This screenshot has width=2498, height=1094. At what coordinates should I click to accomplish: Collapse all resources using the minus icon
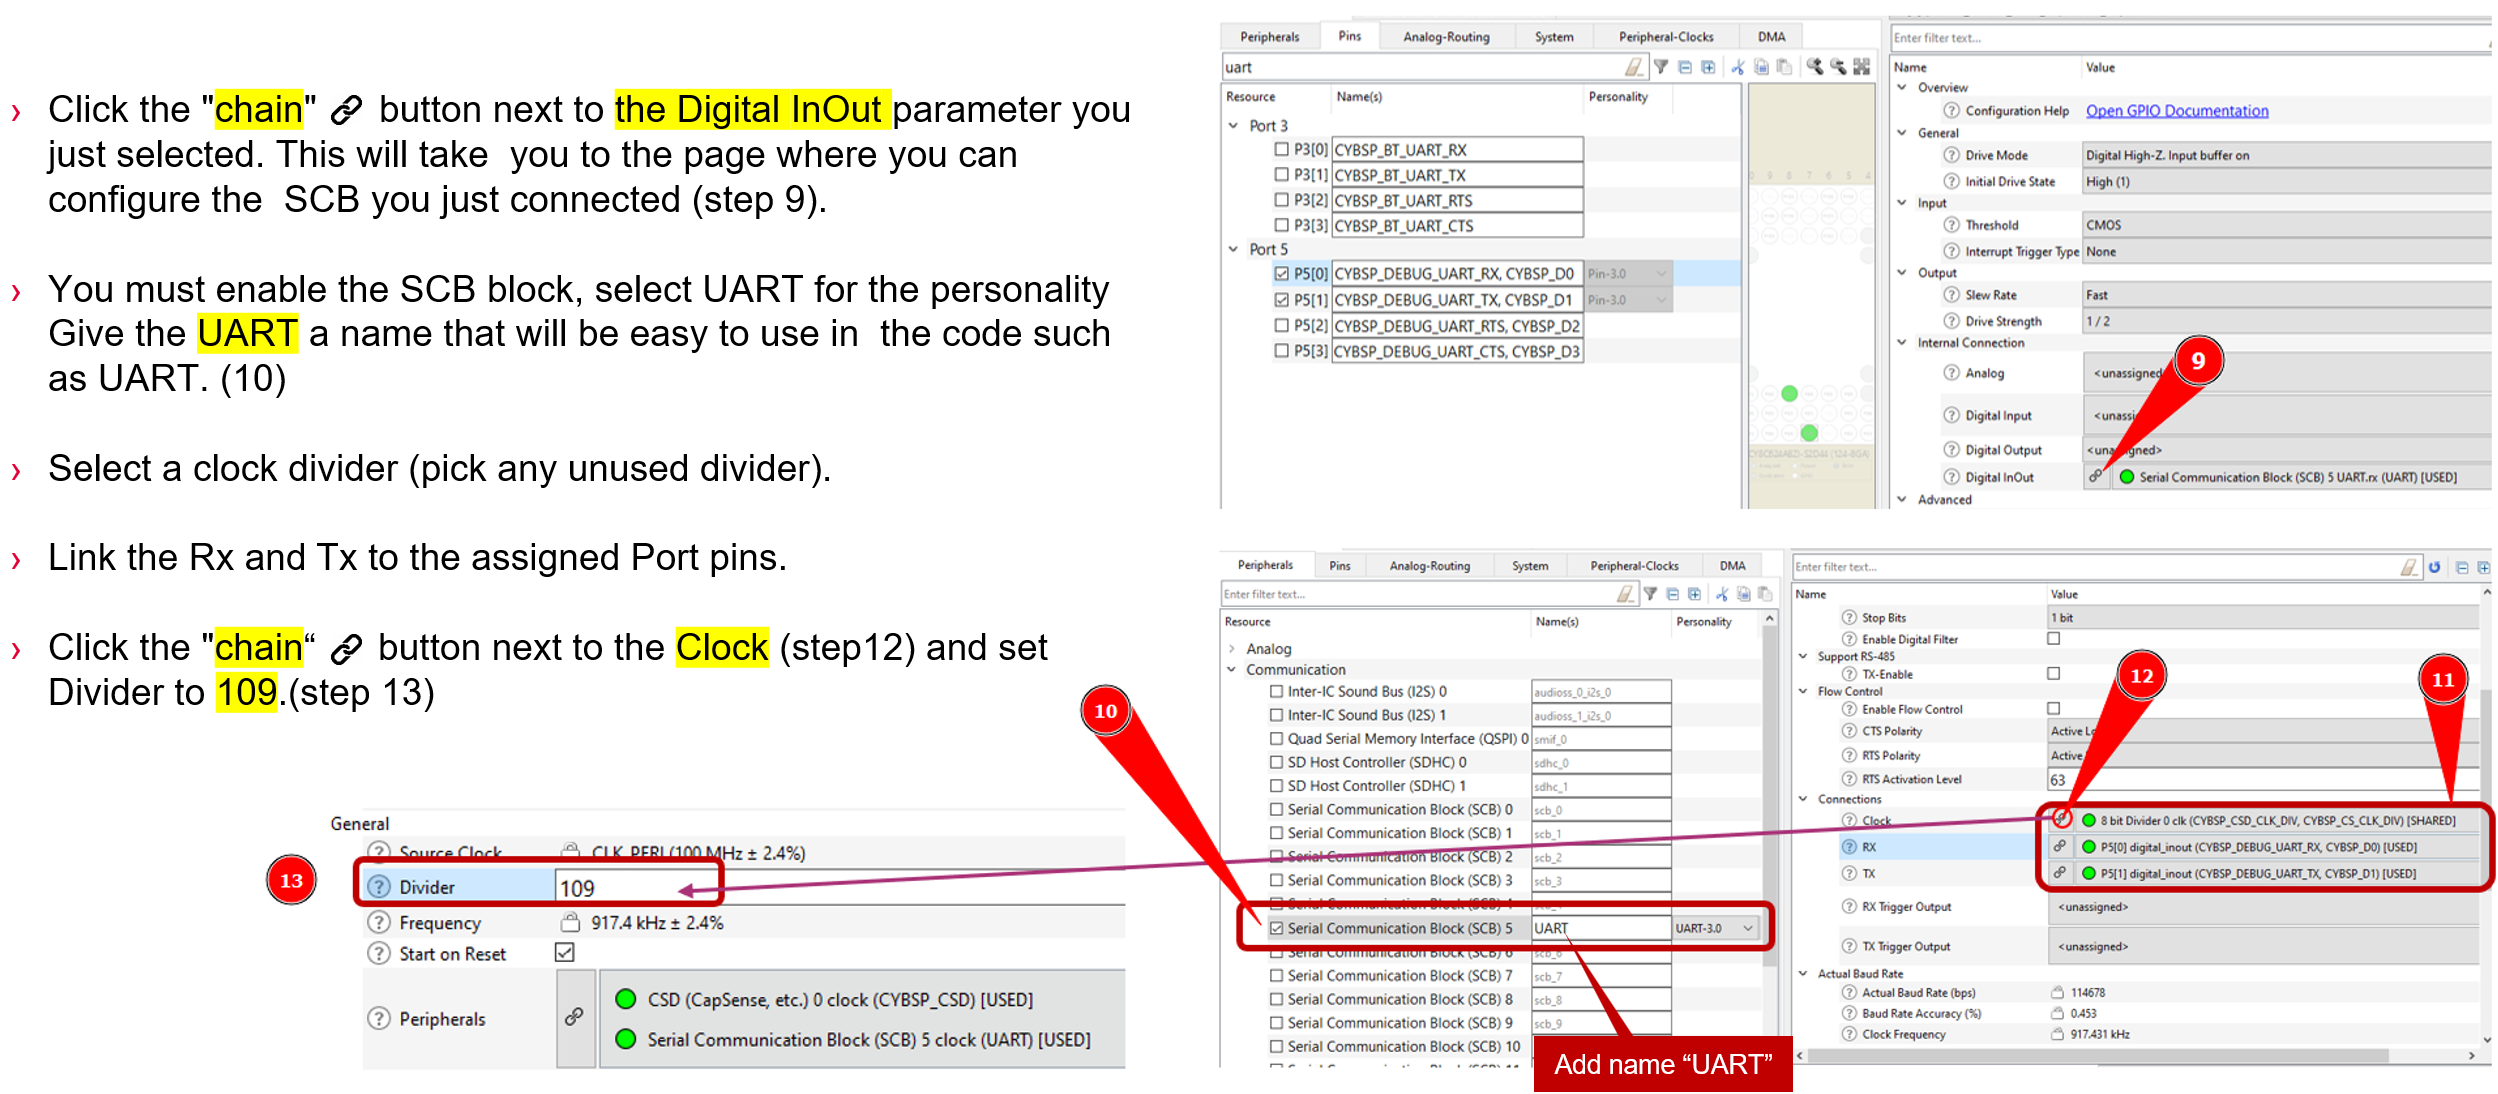pos(1685,67)
